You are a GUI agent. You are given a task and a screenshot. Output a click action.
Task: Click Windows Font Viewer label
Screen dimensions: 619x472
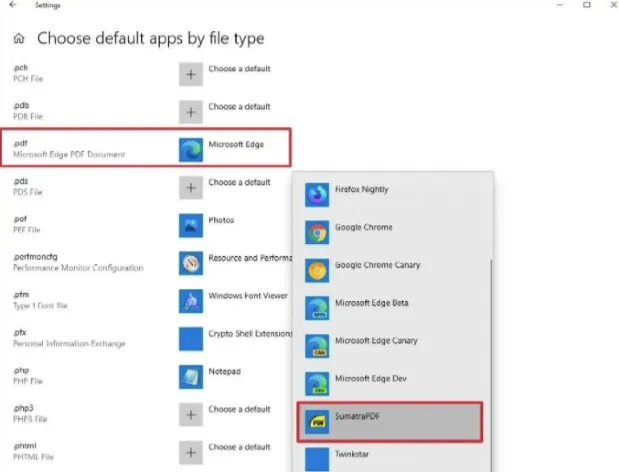tap(248, 296)
